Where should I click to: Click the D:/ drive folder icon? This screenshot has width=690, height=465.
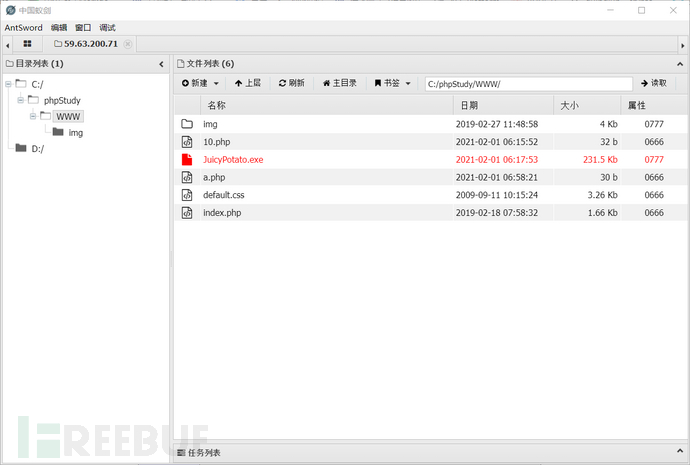(x=21, y=147)
